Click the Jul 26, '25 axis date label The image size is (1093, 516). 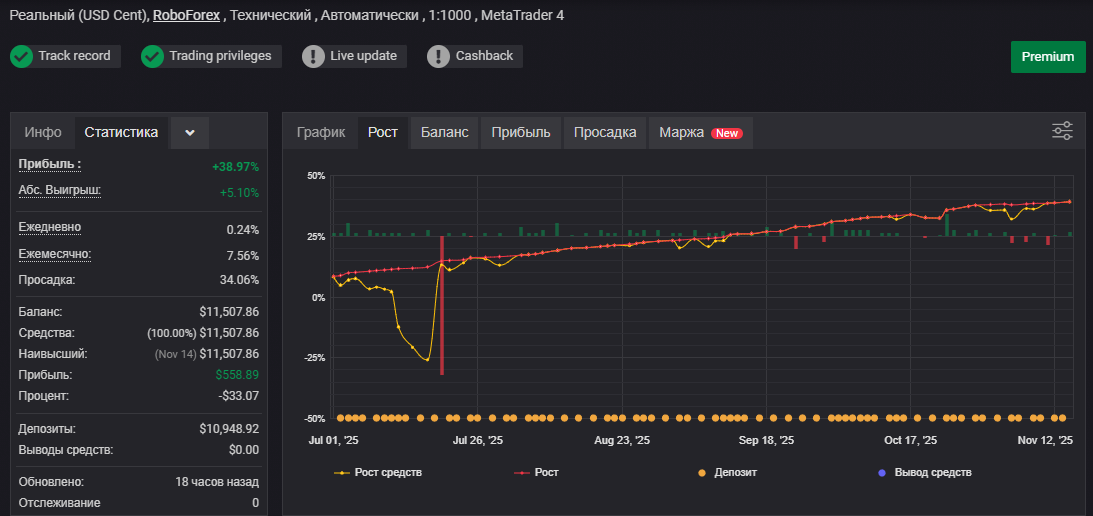tap(477, 441)
